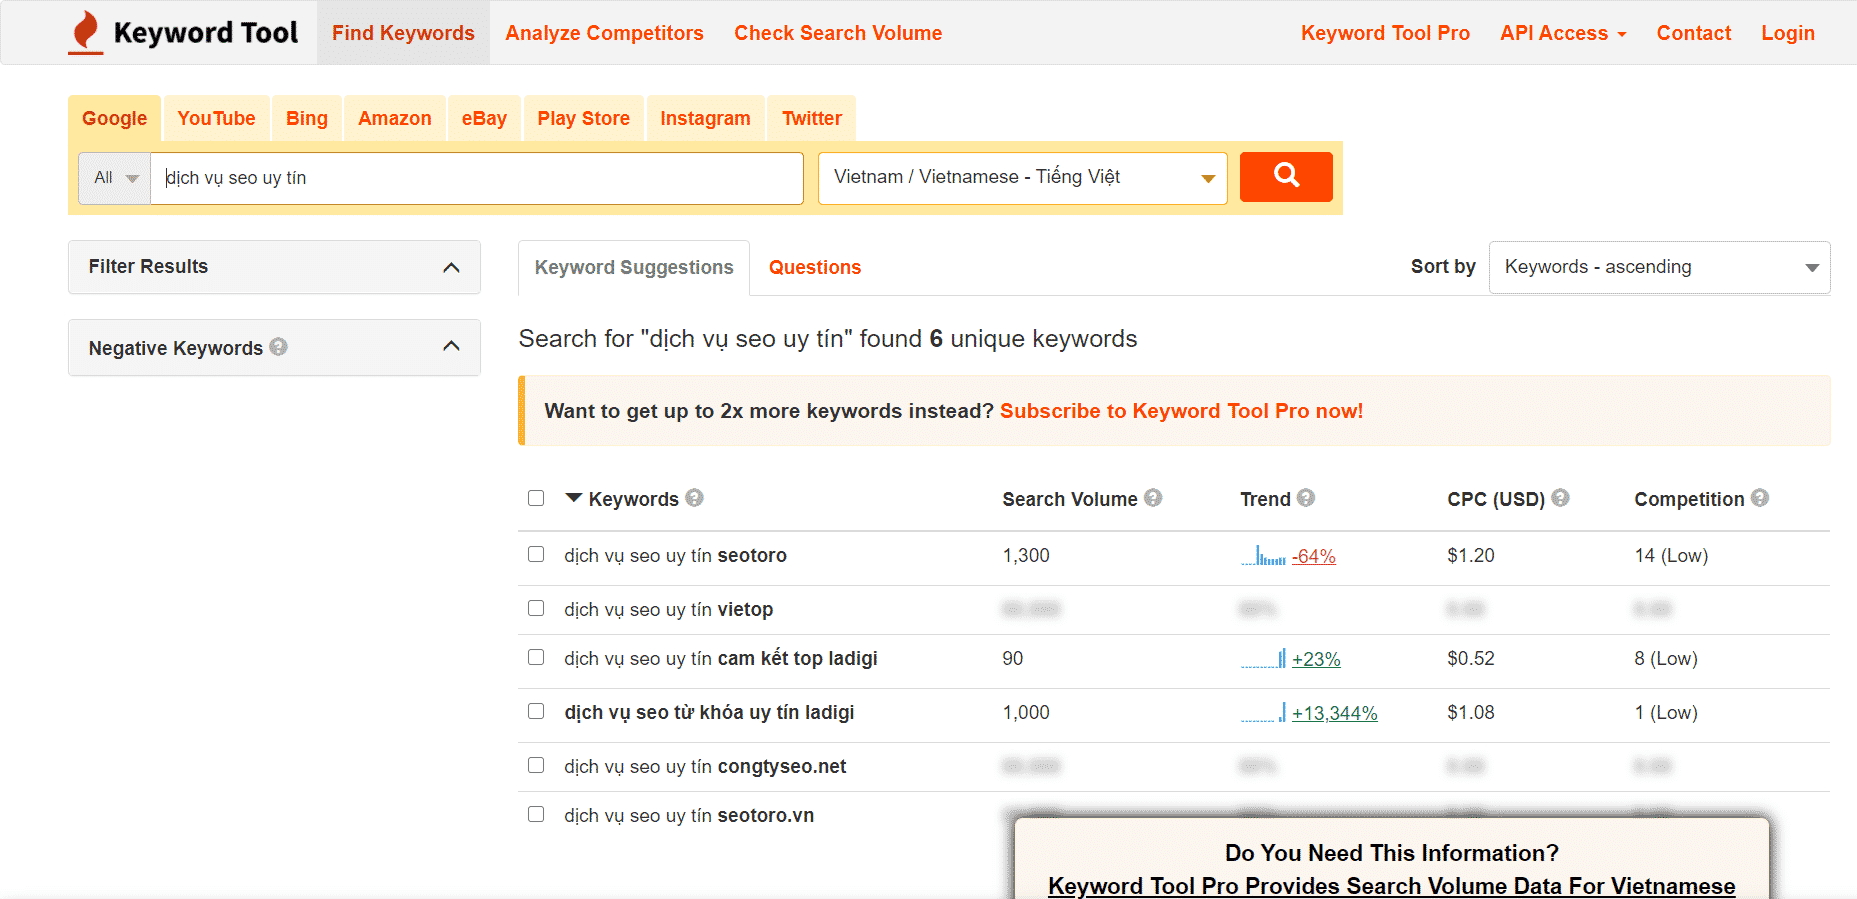1857x899 pixels.
Task: Select checkbox for congtyseo.net row
Action: coord(536,765)
